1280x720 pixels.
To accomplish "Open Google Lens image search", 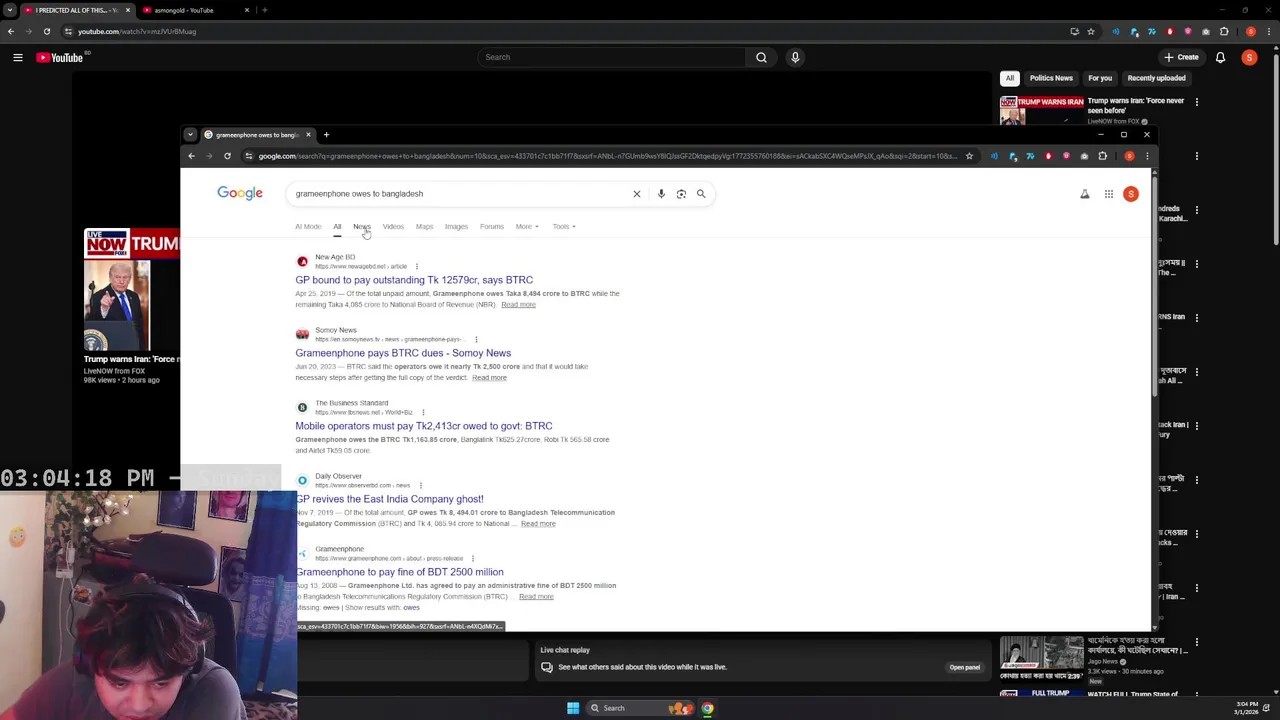I will (681, 194).
